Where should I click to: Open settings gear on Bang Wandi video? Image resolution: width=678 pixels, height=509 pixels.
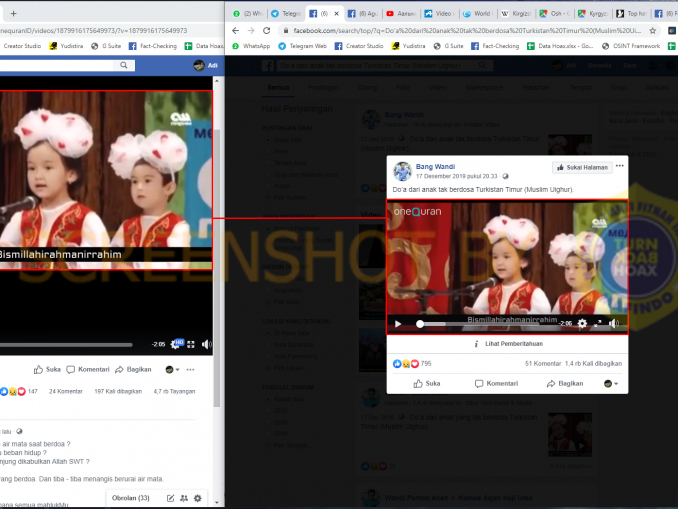[582, 323]
